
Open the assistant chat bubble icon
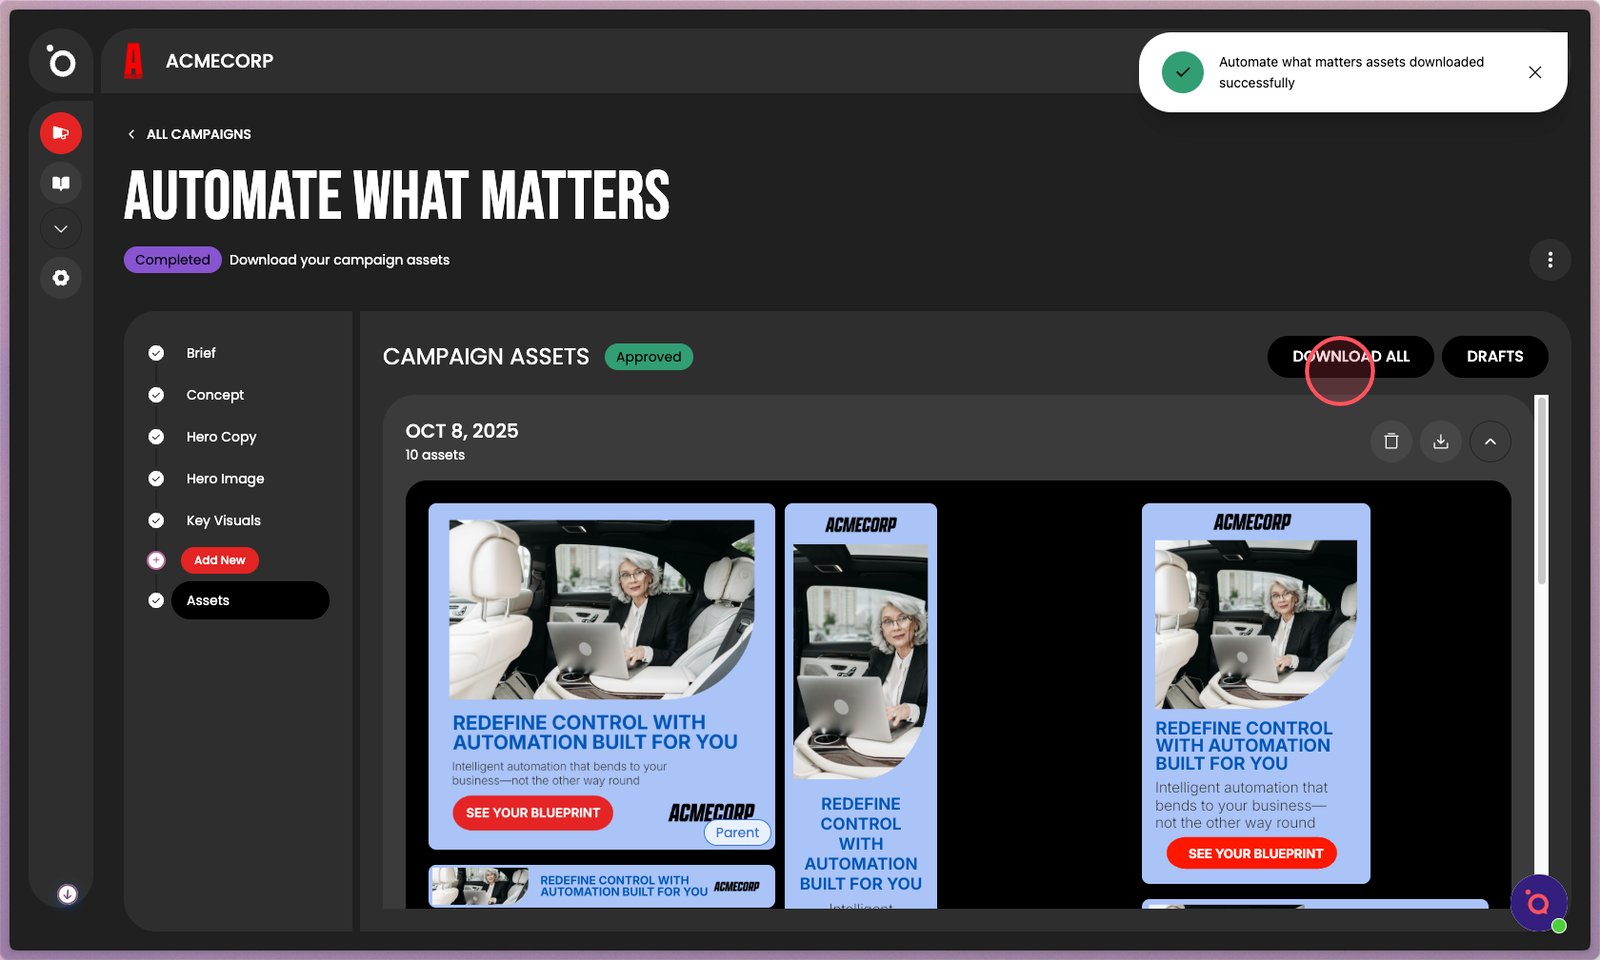(1538, 903)
